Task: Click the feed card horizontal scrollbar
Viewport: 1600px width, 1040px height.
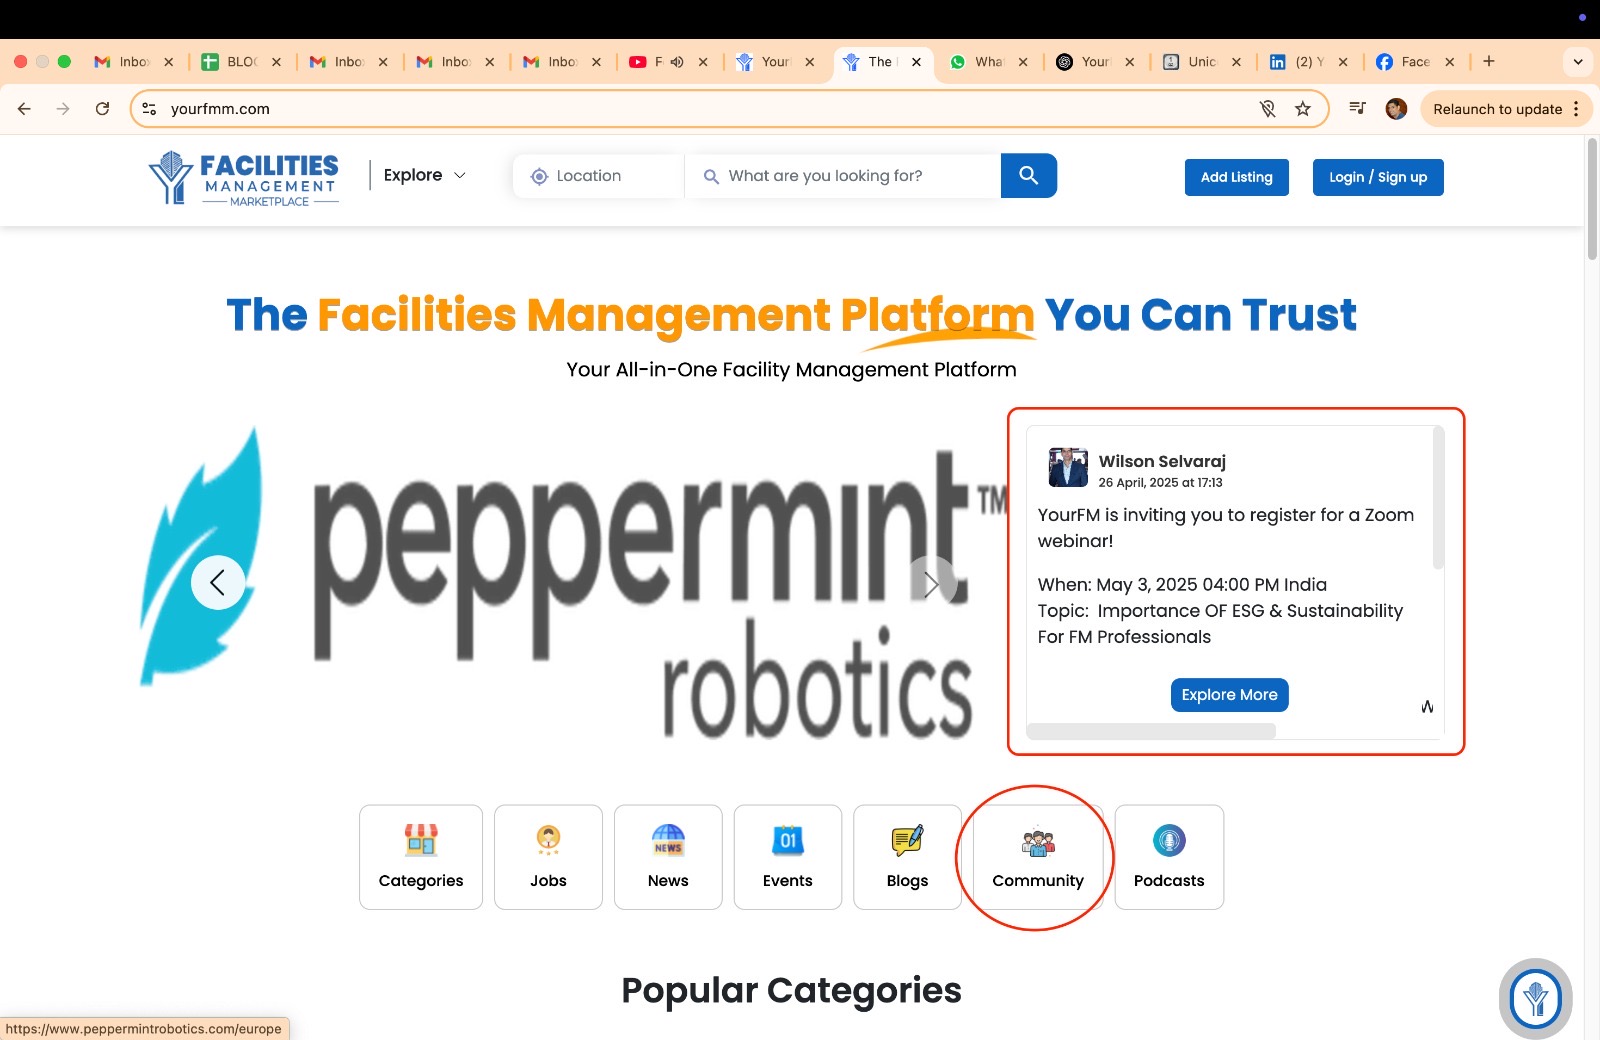Action: (x=1151, y=731)
